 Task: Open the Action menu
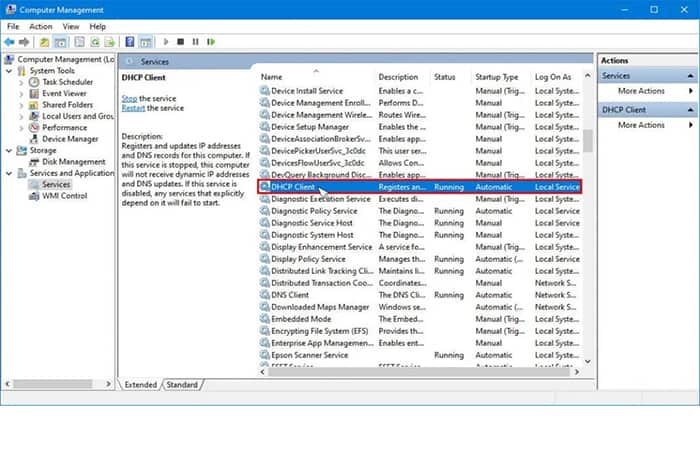pos(41,27)
